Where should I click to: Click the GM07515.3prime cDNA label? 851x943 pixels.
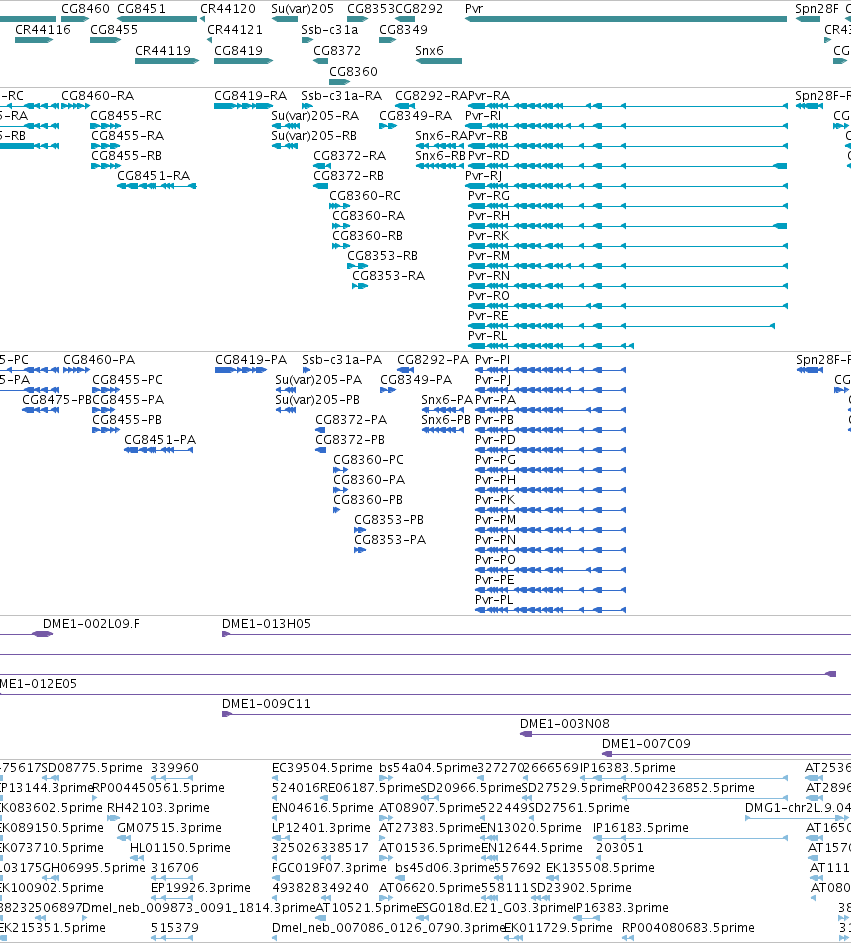[170, 828]
